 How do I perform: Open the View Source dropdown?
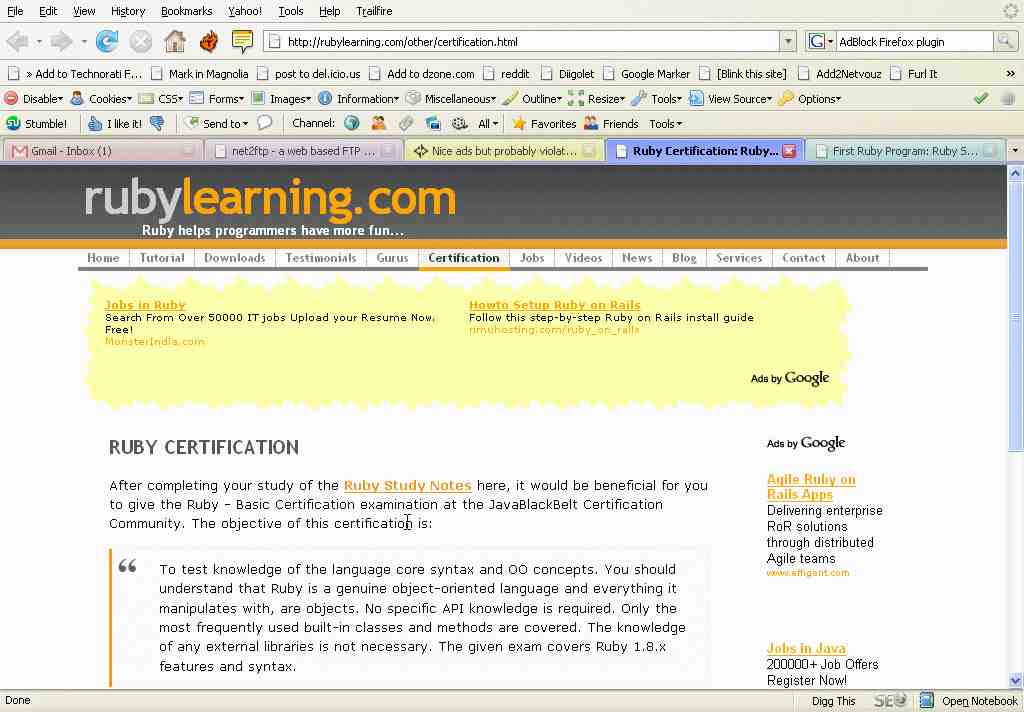click(x=731, y=99)
